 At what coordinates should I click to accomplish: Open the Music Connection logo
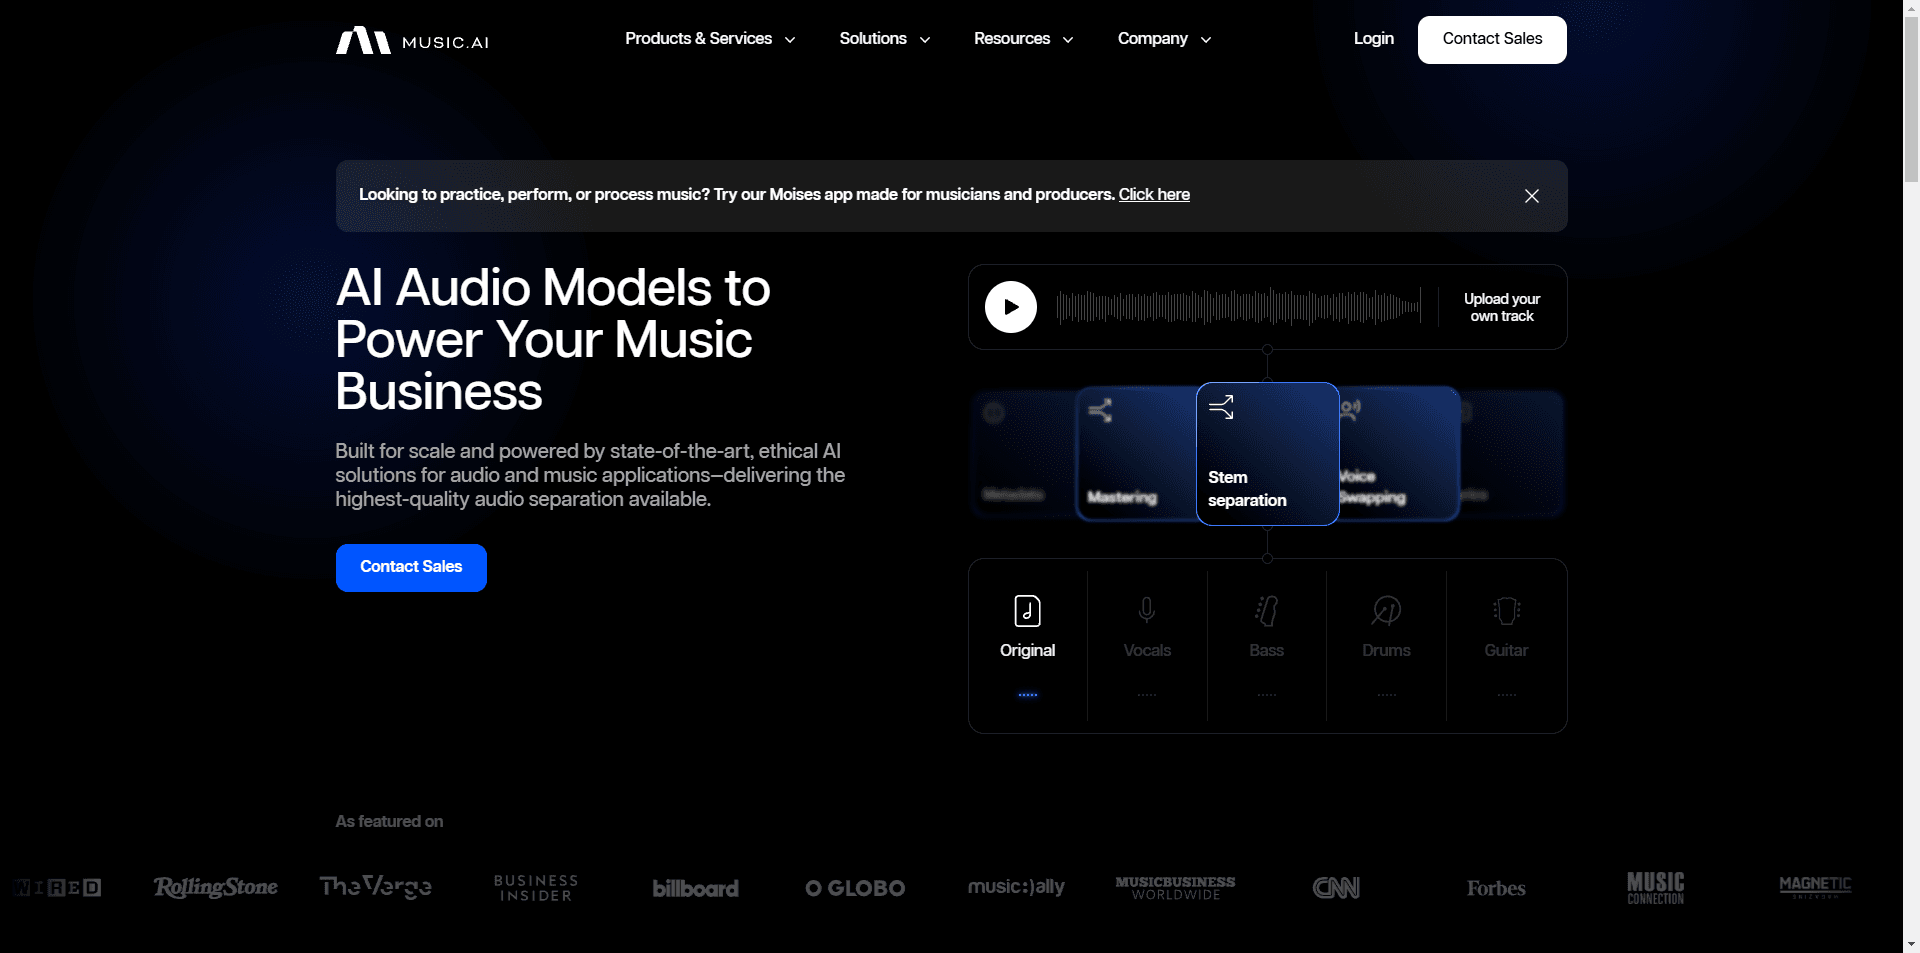coord(1656,888)
